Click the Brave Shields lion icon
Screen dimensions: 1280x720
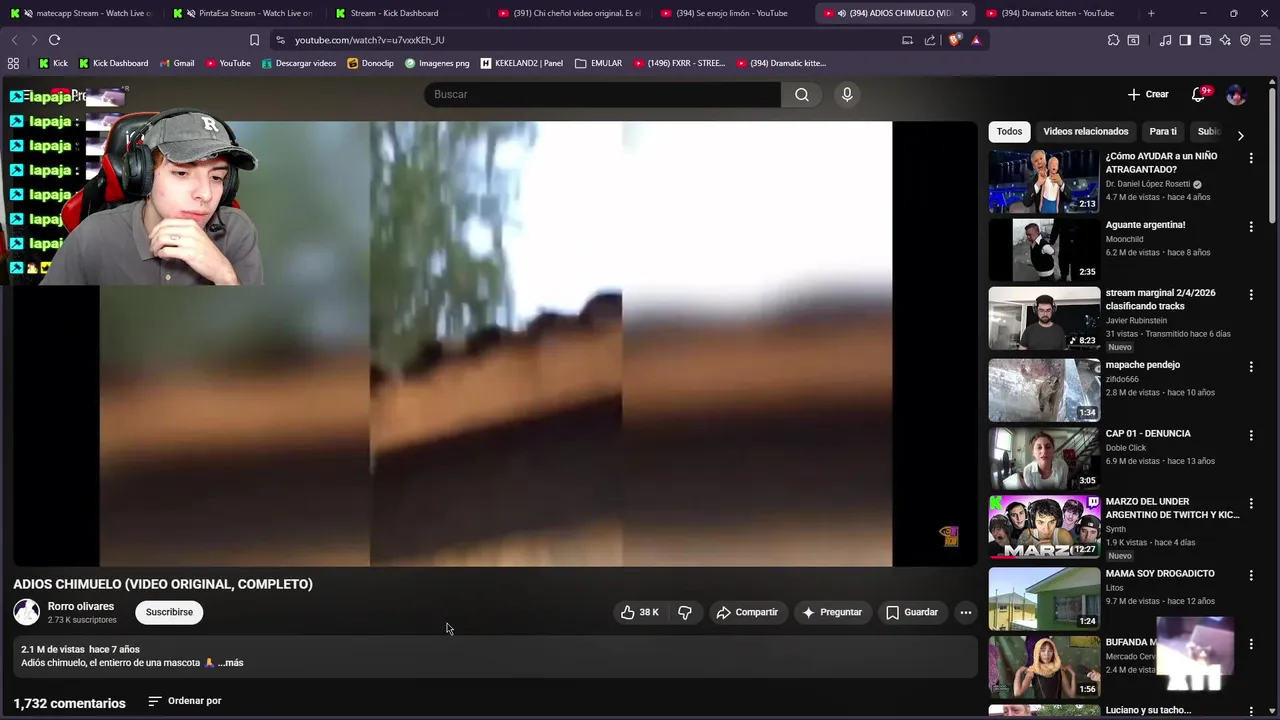[955, 40]
